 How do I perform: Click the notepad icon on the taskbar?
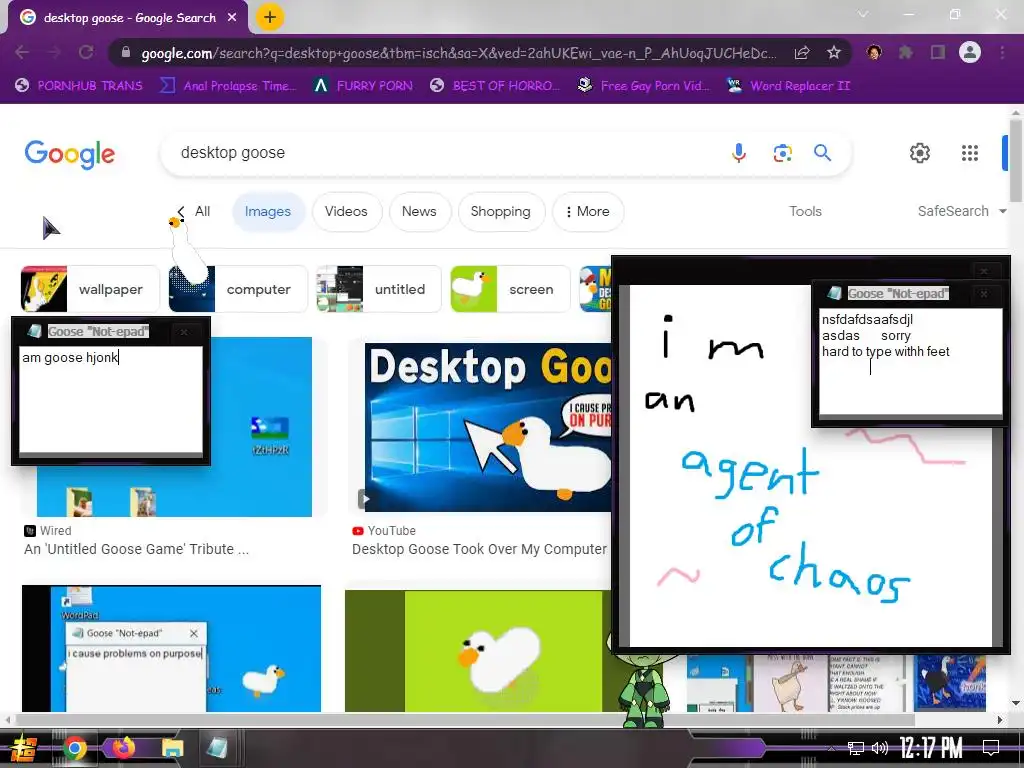(217, 748)
